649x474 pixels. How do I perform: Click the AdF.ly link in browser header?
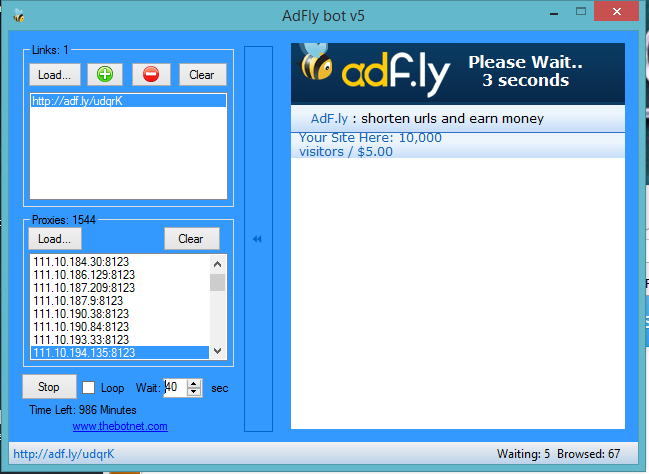(x=329, y=119)
